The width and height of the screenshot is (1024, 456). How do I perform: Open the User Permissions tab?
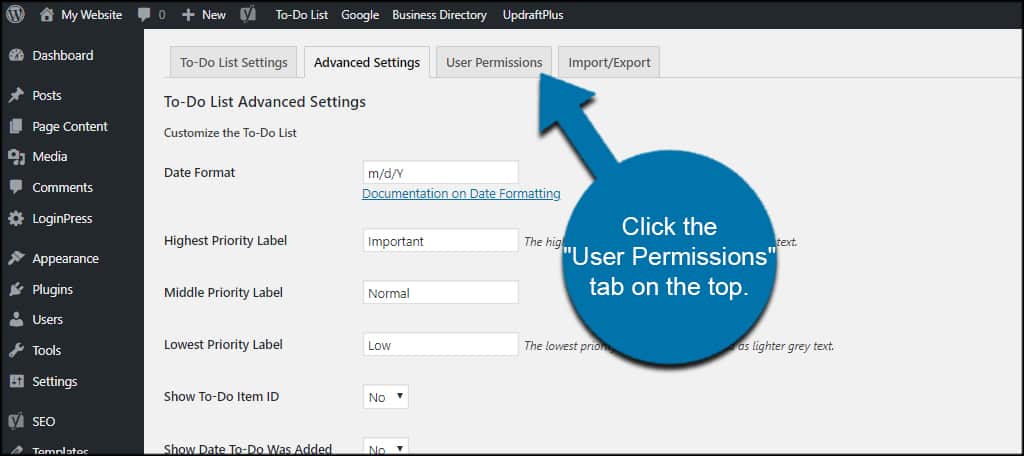pyautogui.click(x=494, y=62)
